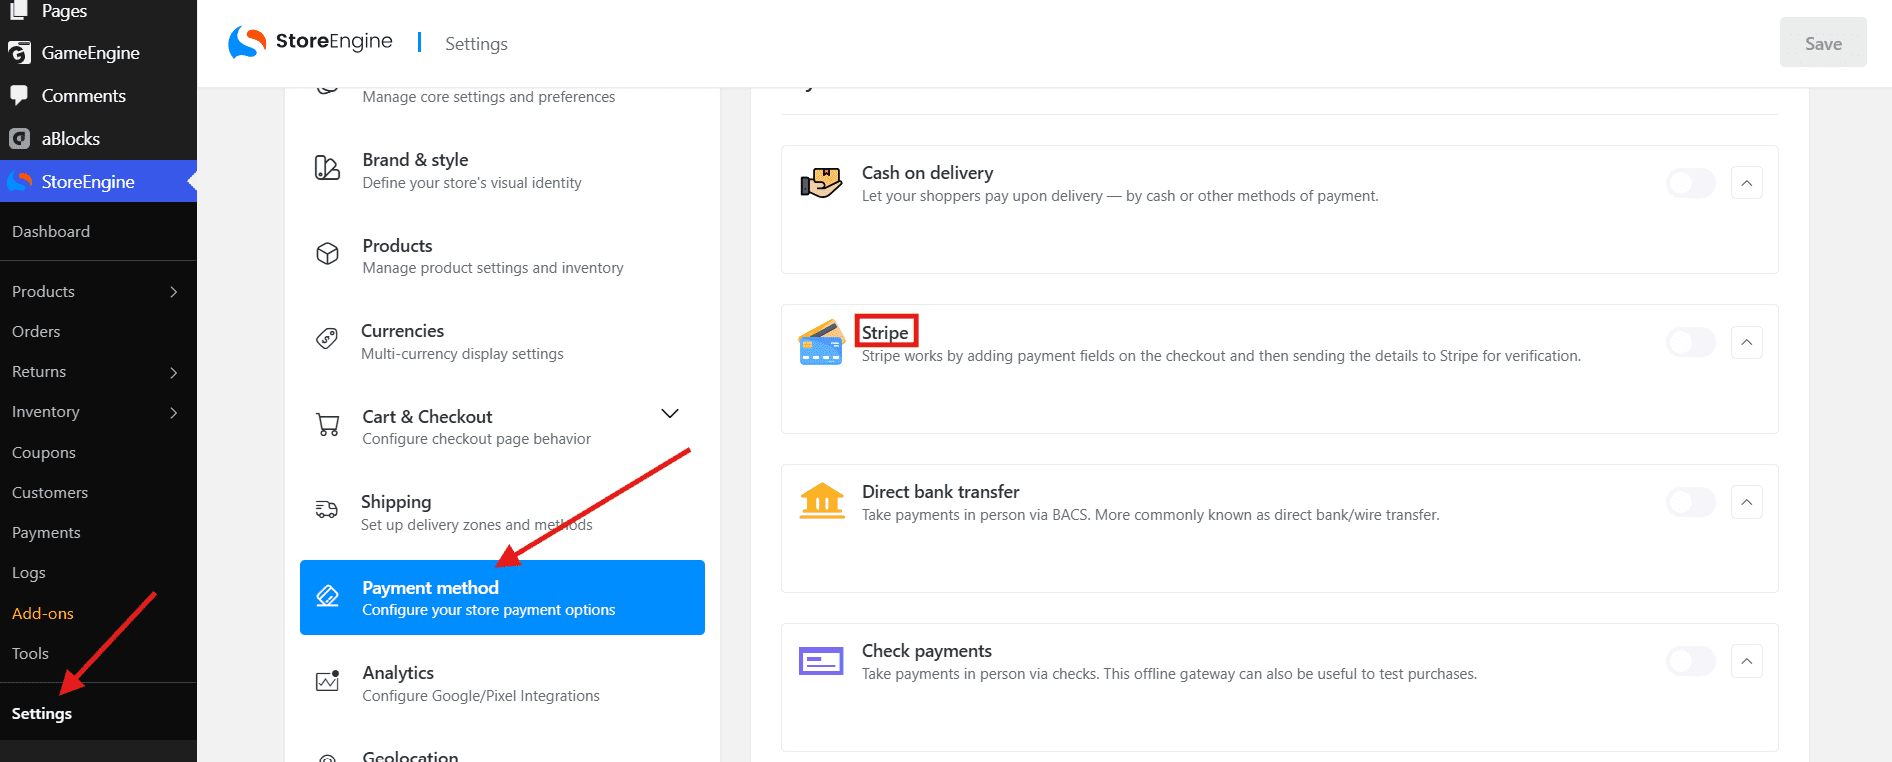Click the Check payments title

(927, 651)
